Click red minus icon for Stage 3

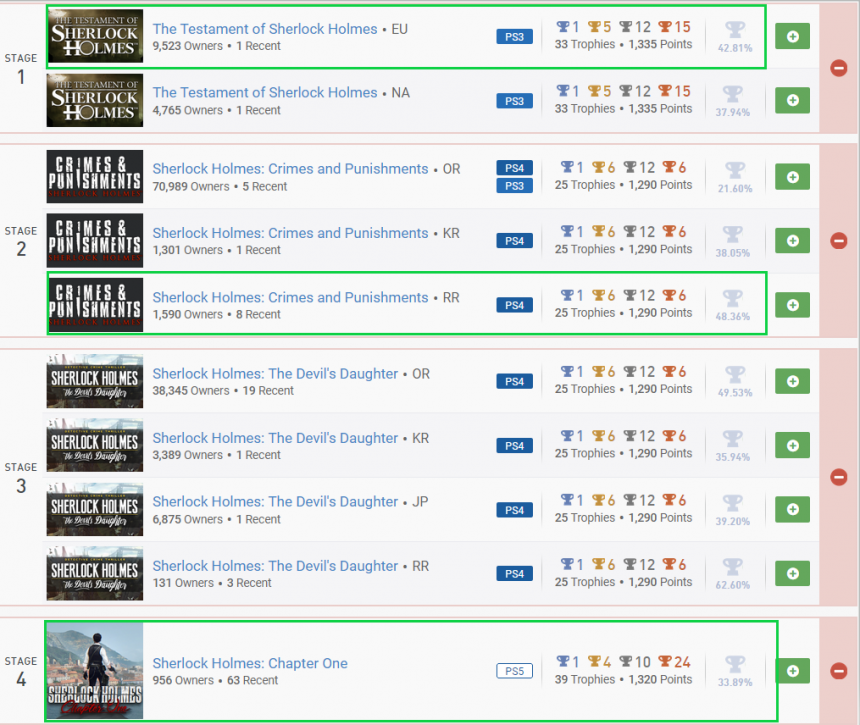click(x=838, y=477)
